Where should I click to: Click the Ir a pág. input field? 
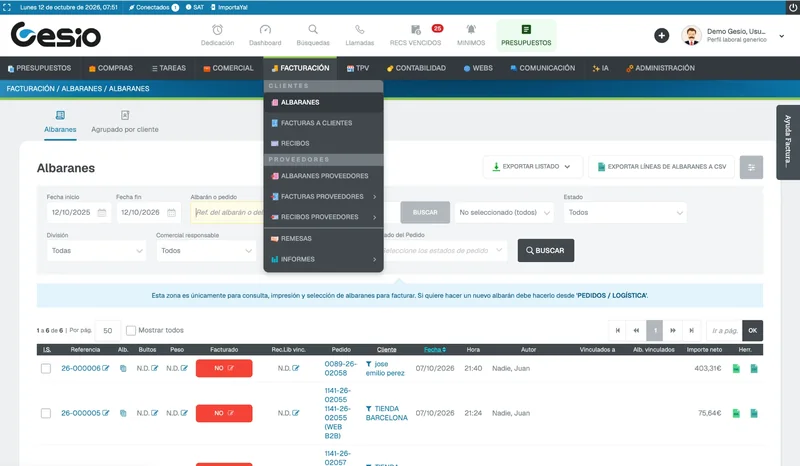tap(724, 330)
